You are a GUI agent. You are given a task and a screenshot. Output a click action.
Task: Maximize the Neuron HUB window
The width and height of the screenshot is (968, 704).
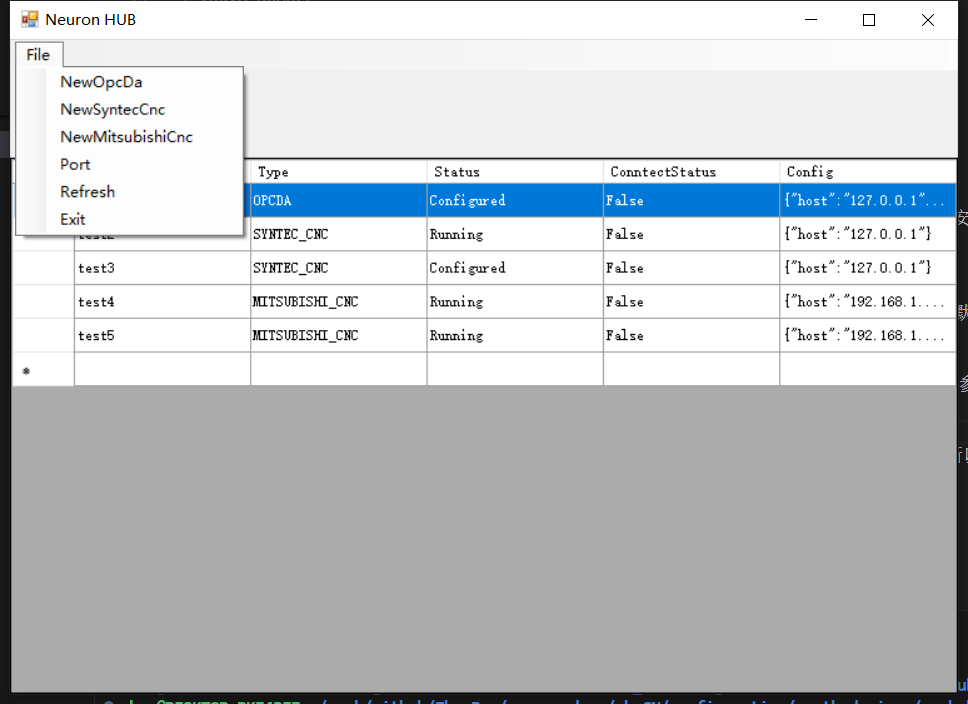click(x=869, y=20)
